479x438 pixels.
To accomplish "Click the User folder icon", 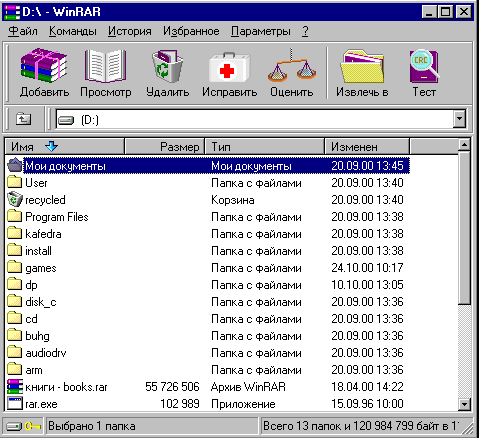I will (x=14, y=182).
